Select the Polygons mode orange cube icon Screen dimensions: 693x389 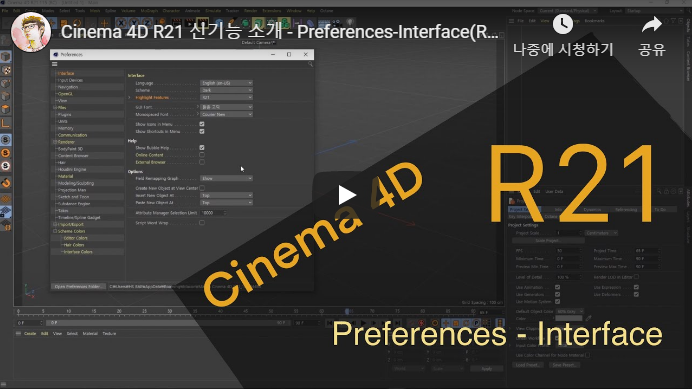pyautogui.click(x=6, y=109)
